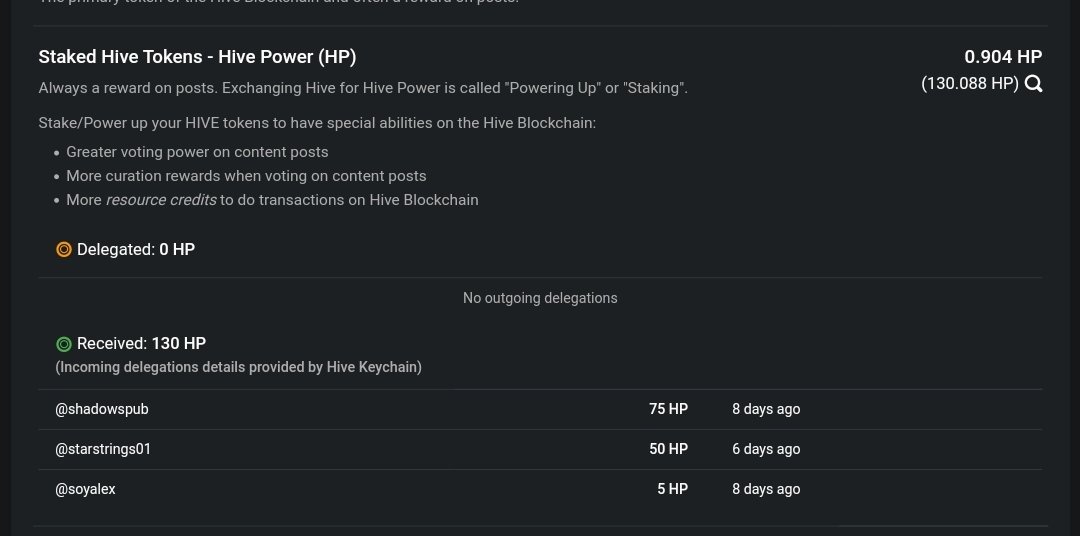Click the 6 days ago timestamp
The image size is (1080, 536).
click(x=766, y=449)
